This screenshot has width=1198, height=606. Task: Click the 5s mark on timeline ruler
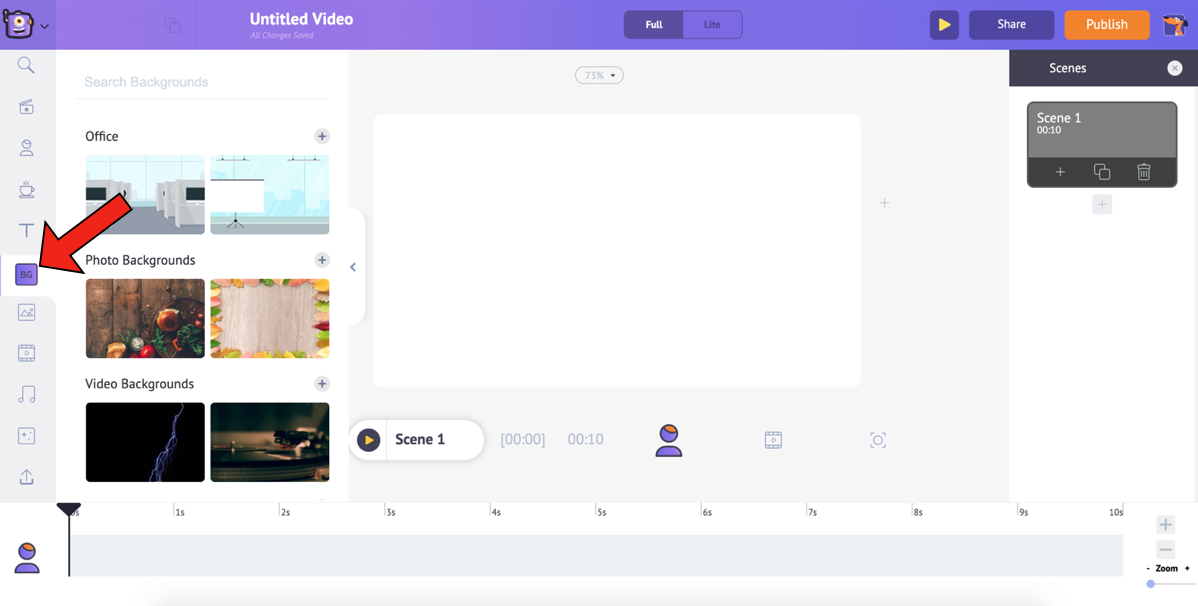601,512
